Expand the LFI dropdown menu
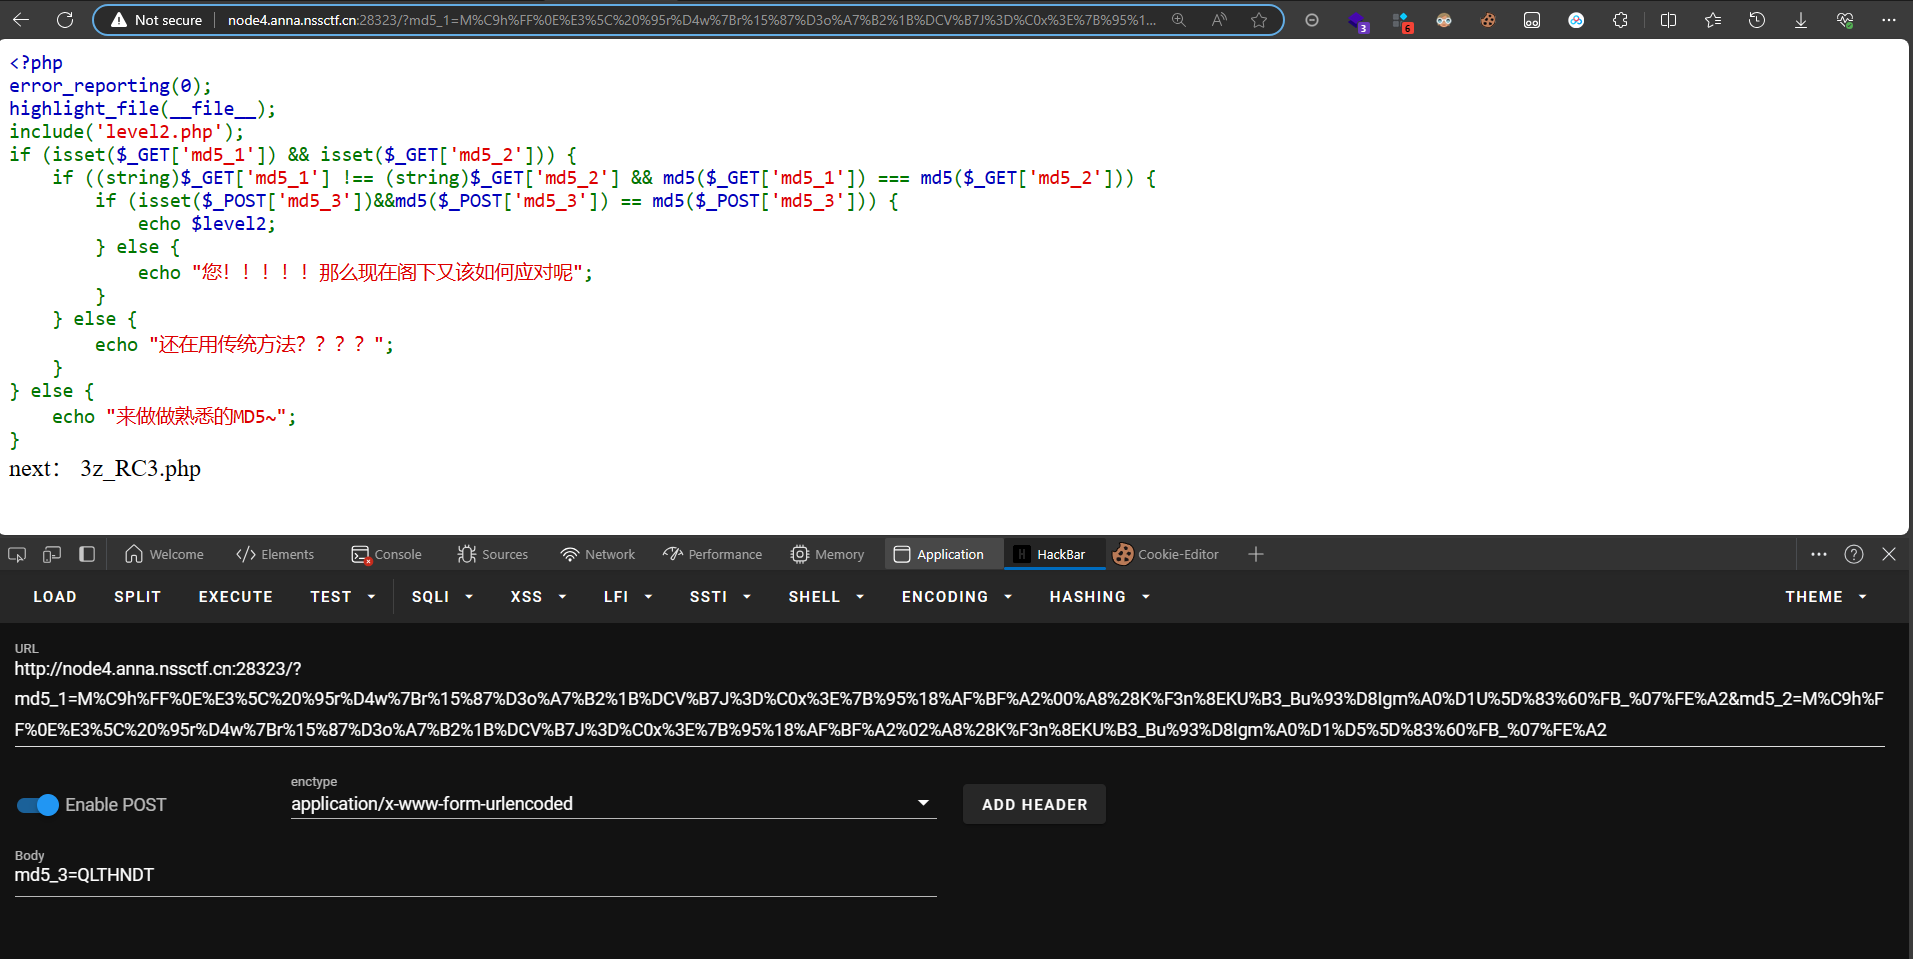Viewport: 1913px width, 959px height. [627, 597]
